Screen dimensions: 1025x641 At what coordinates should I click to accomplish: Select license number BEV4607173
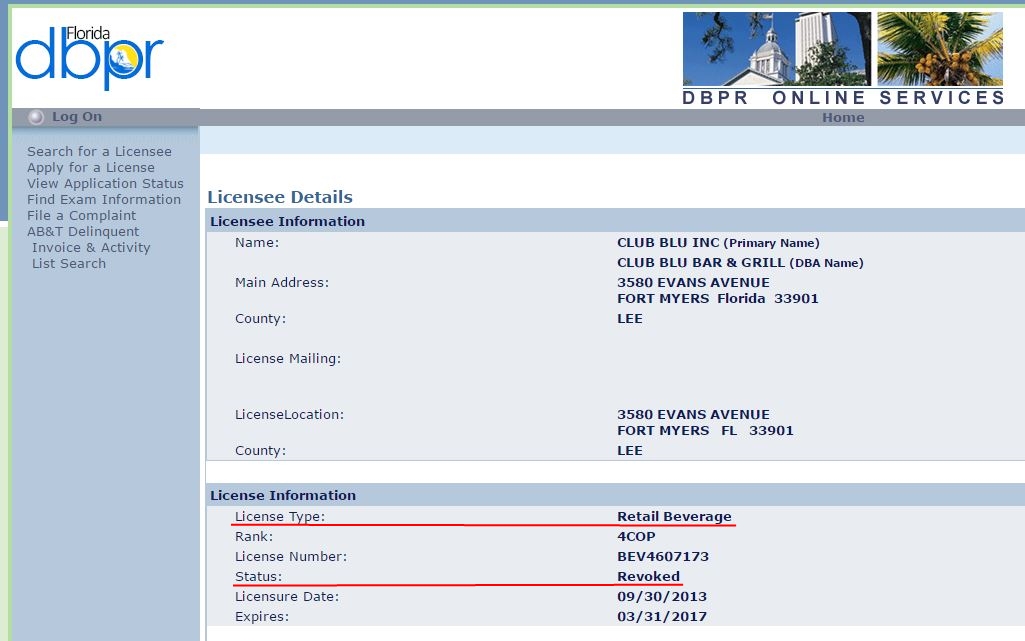point(663,557)
